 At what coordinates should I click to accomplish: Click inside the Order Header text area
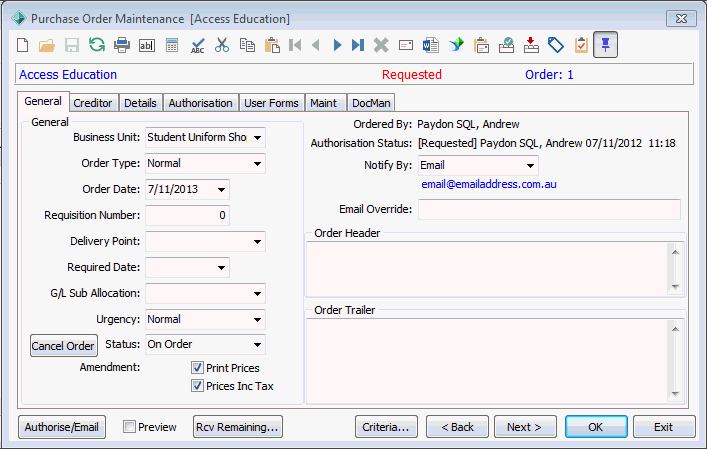pyautogui.click(x=487, y=269)
